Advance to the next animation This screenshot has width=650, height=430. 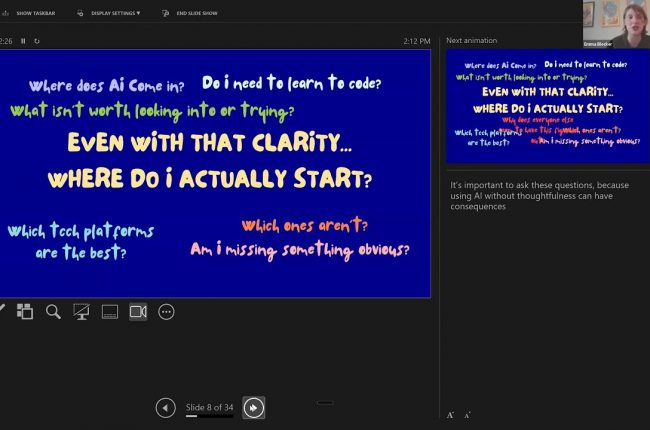coord(254,407)
